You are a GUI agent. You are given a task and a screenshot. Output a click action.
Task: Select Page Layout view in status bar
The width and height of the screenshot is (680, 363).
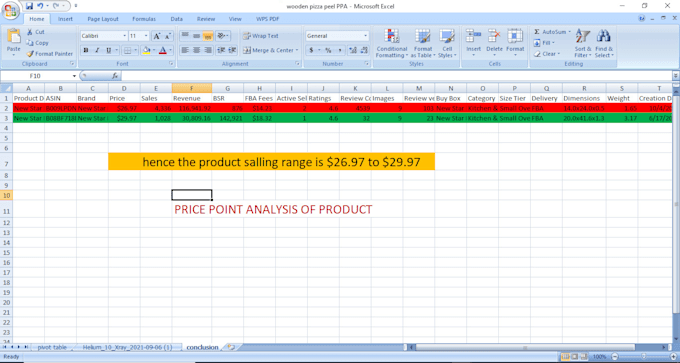click(x=575, y=356)
